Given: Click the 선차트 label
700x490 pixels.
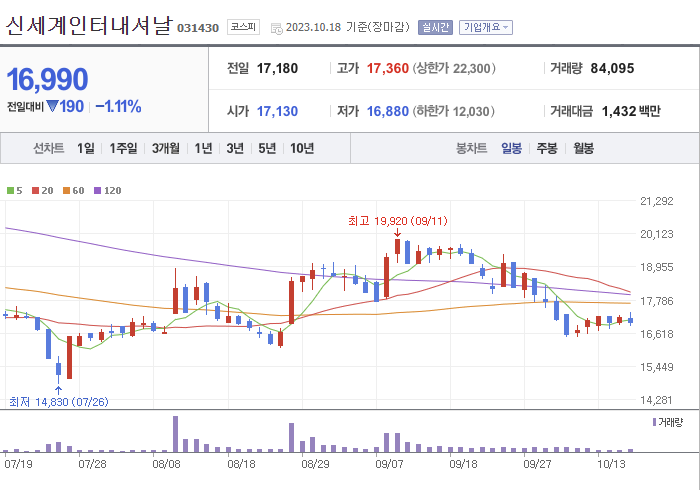Looking at the screenshot, I should tap(49, 148).
